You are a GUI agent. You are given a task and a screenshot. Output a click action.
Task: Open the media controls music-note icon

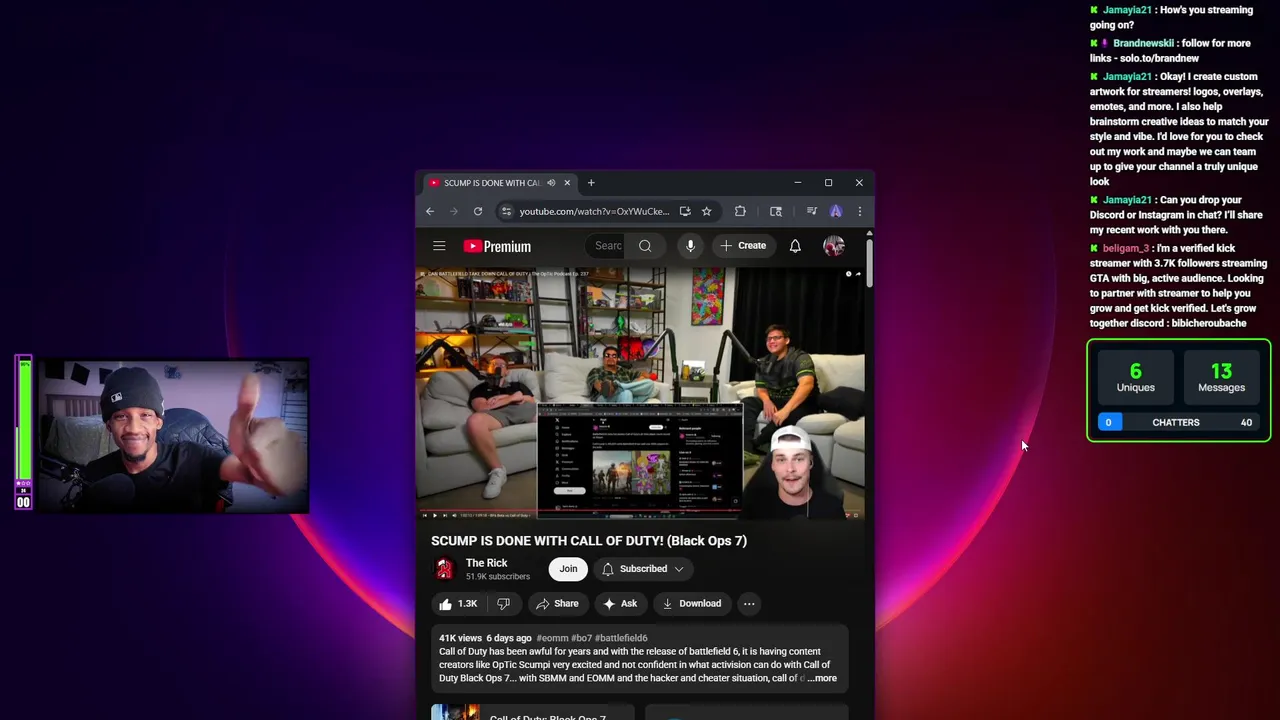[811, 211]
